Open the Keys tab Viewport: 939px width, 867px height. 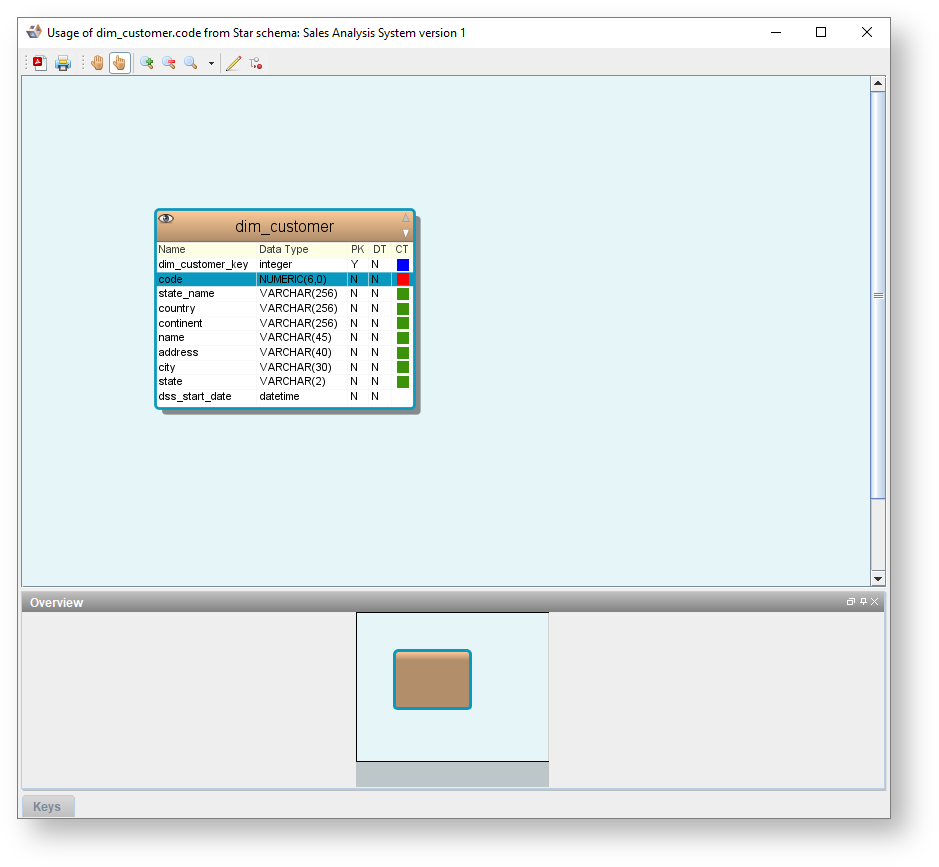point(47,806)
